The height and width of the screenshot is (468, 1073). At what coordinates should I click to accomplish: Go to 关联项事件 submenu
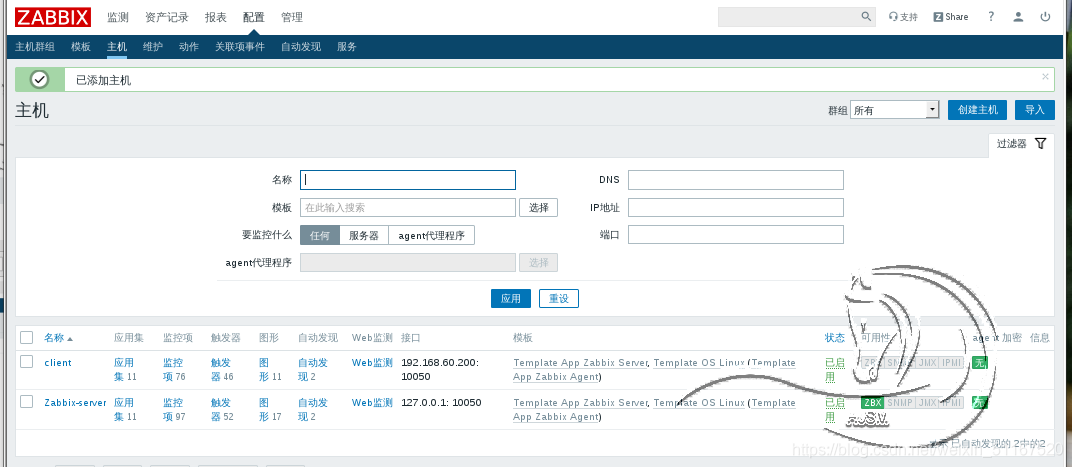240,47
